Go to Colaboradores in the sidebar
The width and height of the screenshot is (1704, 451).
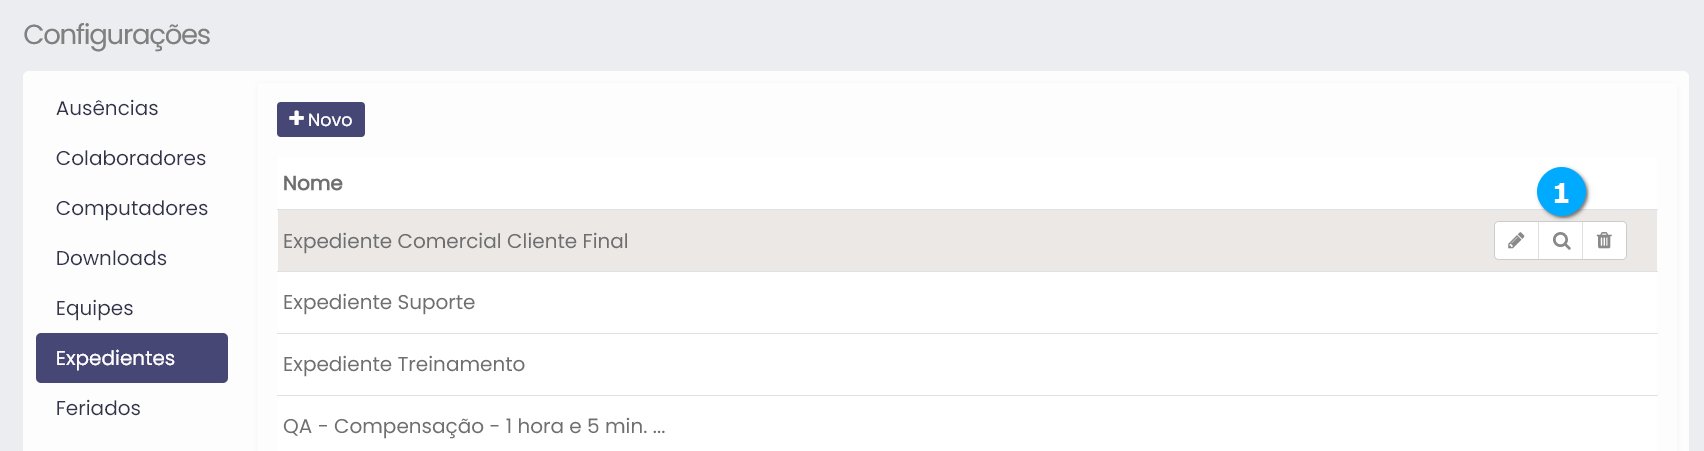131,158
